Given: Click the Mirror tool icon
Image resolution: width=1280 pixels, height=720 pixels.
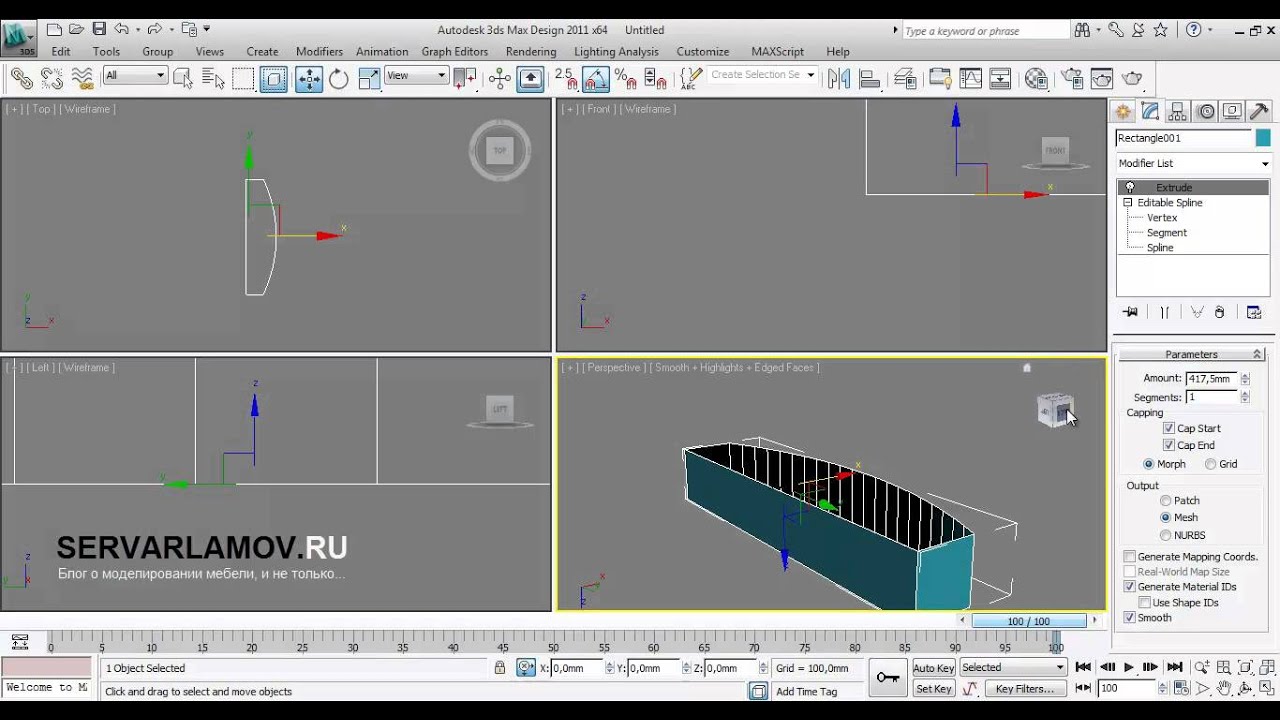Looking at the screenshot, I should click(839, 78).
